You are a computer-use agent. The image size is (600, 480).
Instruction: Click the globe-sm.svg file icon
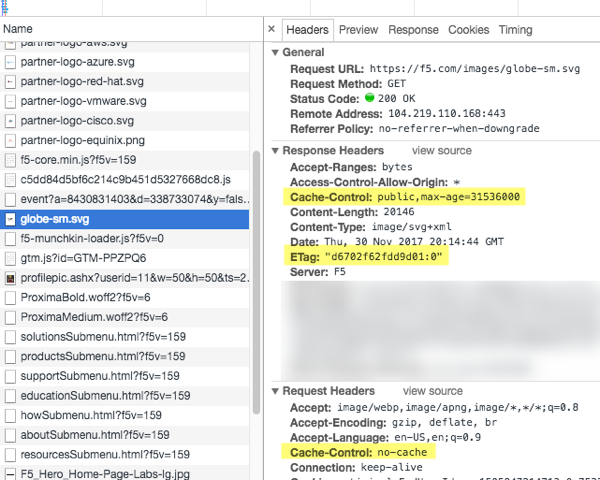(10, 219)
